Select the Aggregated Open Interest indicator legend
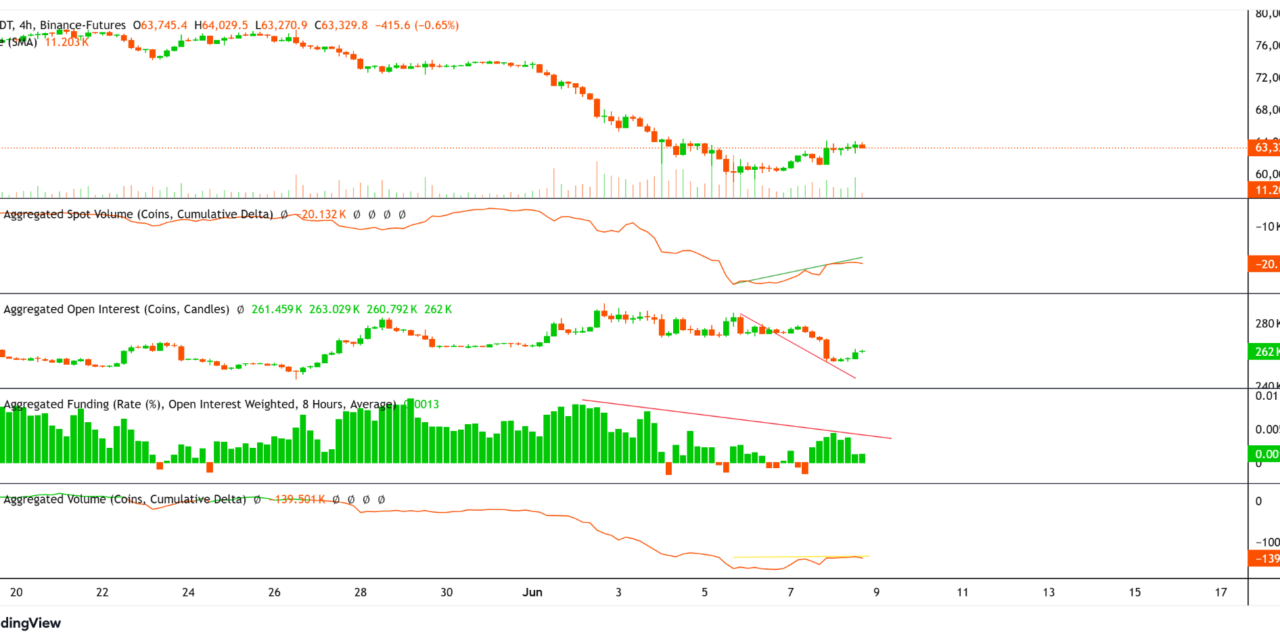 click(x=116, y=310)
